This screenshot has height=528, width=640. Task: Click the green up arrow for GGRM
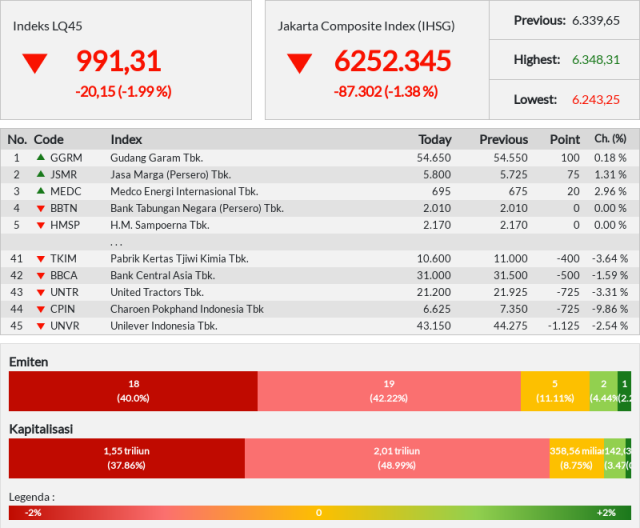point(40,157)
